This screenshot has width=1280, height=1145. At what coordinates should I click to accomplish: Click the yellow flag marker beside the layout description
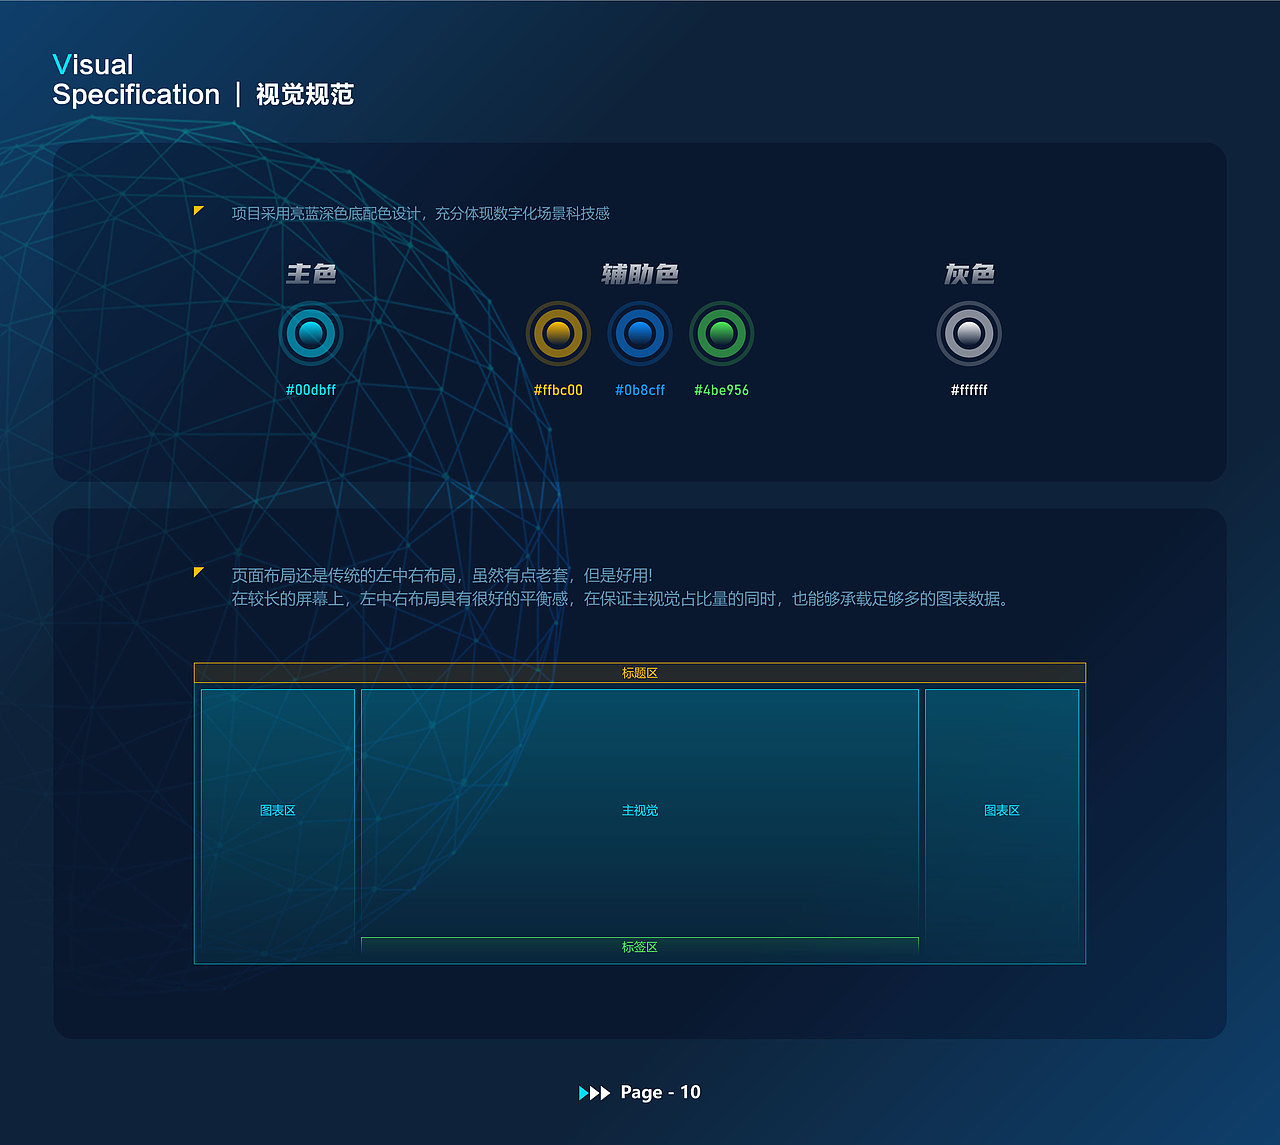click(x=199, y=571)
